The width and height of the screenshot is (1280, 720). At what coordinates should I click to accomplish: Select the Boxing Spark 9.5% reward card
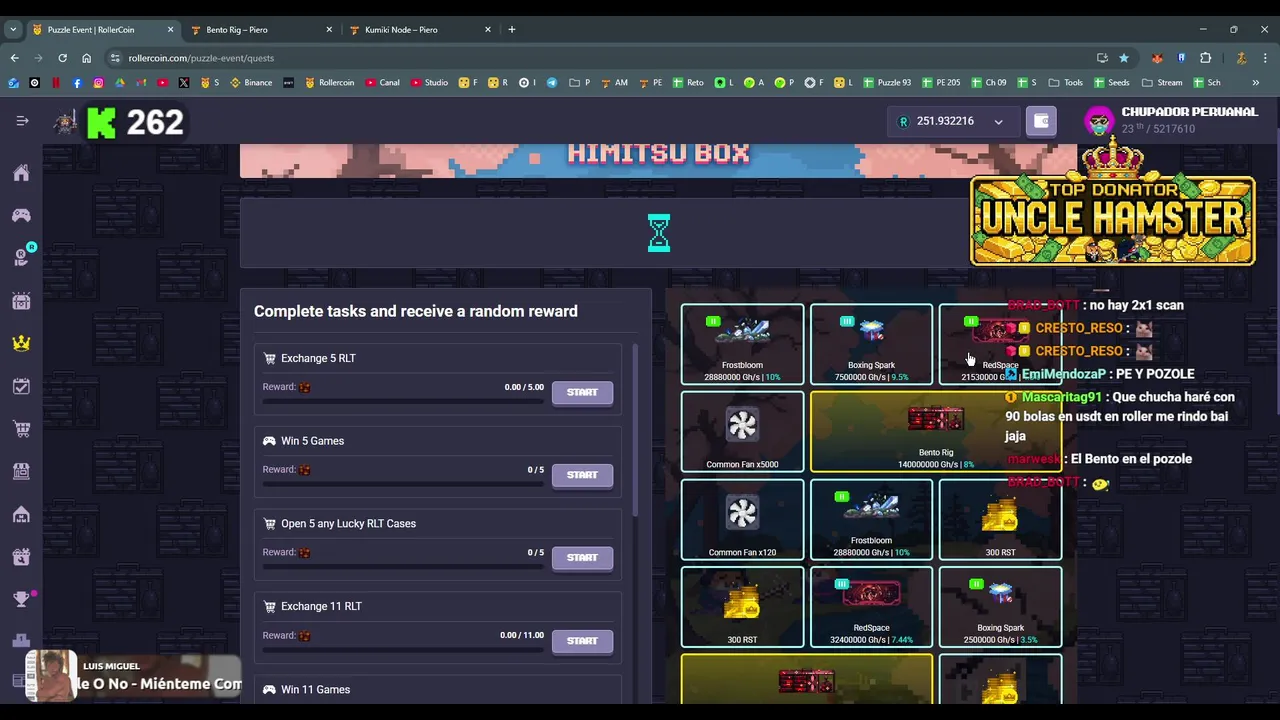coord(871,344)
